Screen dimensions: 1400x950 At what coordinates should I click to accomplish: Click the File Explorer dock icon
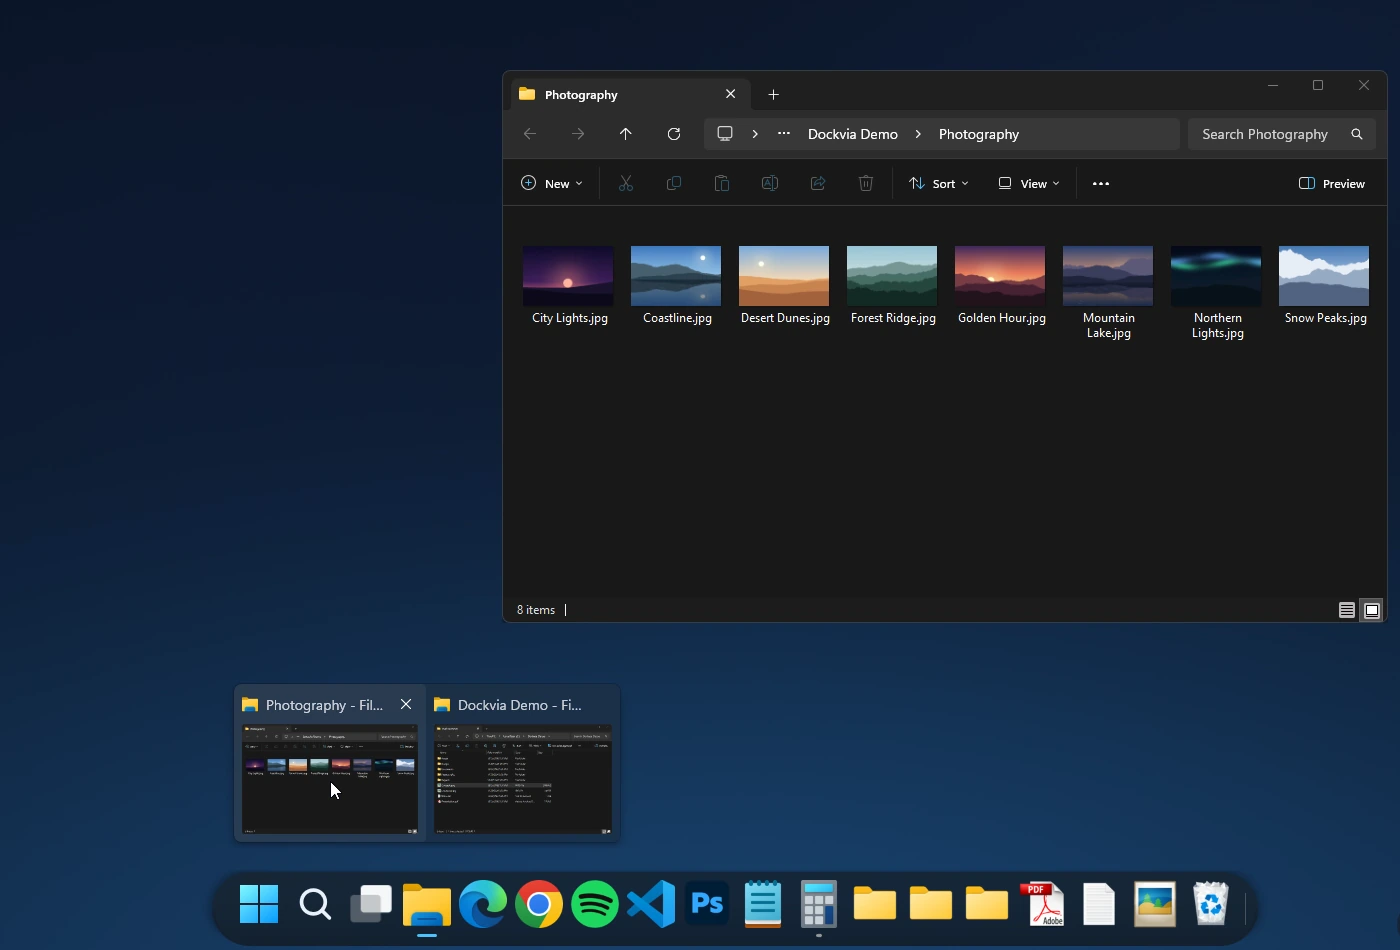pos(427,906)
